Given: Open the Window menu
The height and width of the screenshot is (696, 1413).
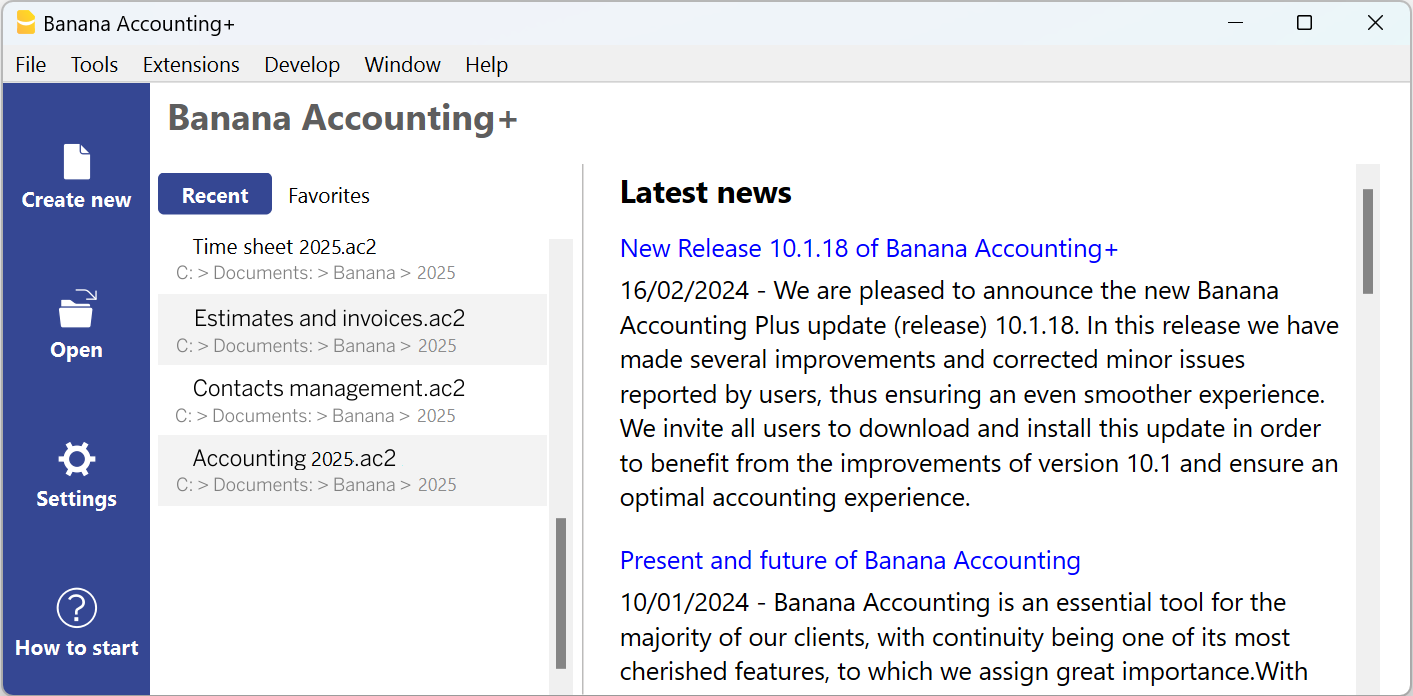Looking at the screenshot, I should pyautogui.click(x=402, y=65).
